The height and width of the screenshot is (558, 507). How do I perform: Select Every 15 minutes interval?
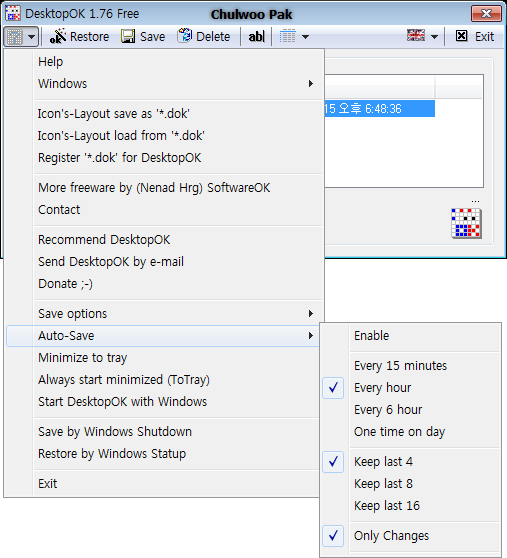[x=412, y=366]
